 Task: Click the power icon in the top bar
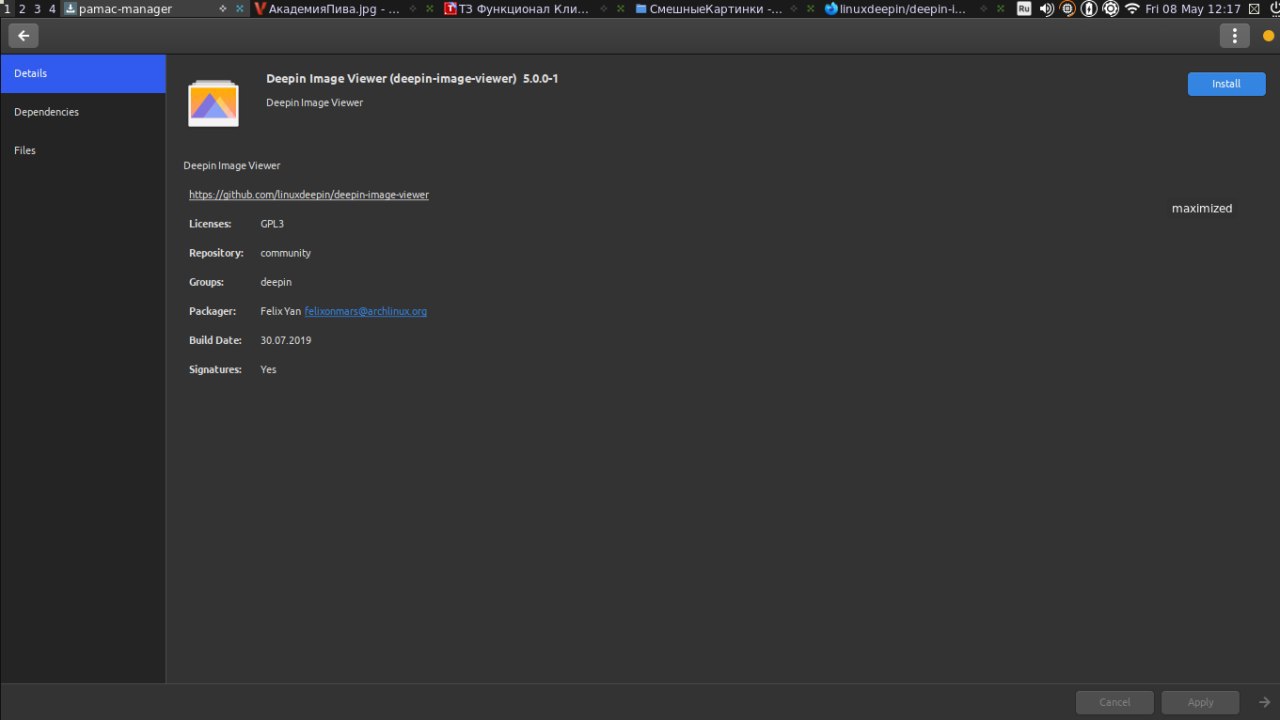click(1273, 9)
